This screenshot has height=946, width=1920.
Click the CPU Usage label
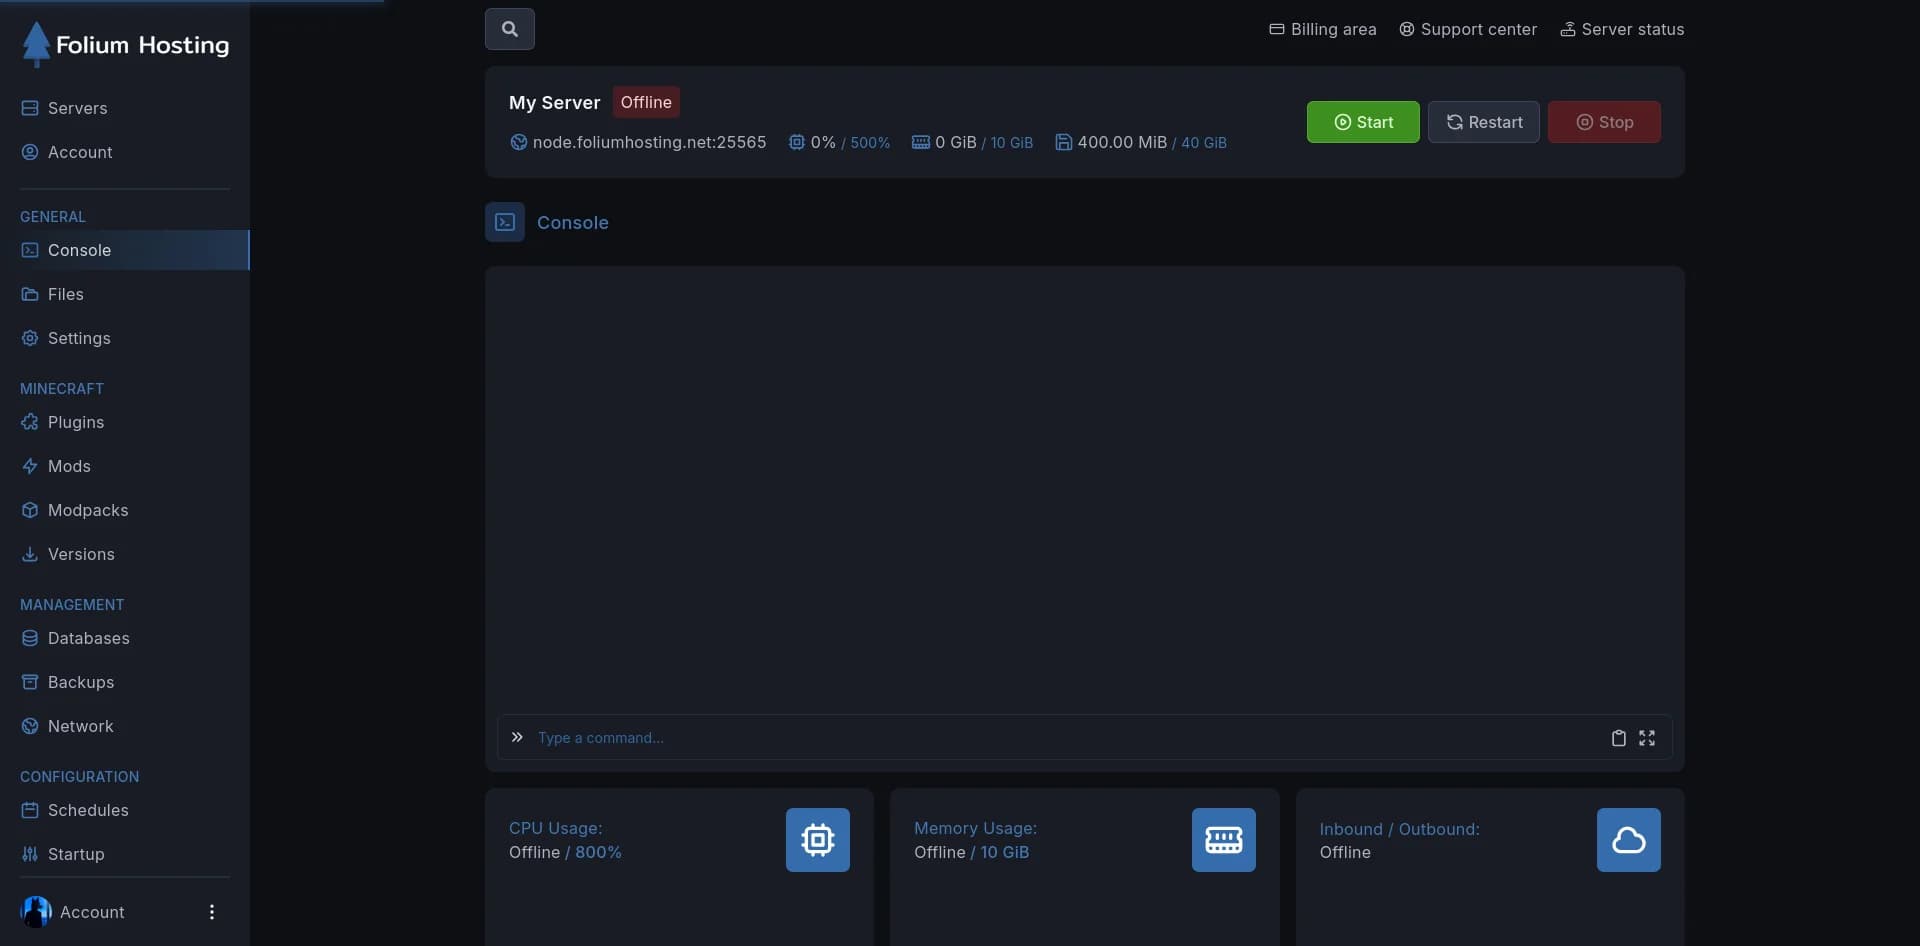coord(556,828)
